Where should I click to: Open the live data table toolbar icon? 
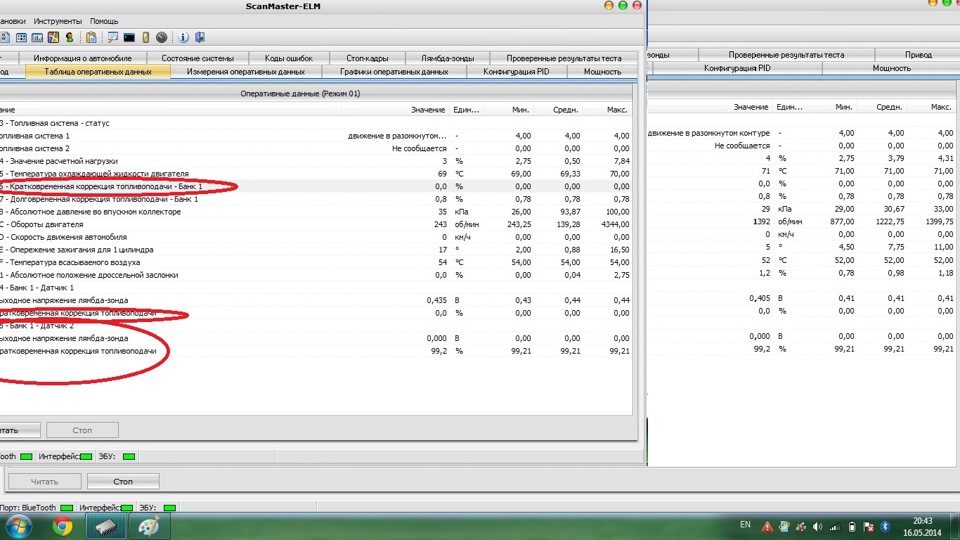tap(21, 37)
